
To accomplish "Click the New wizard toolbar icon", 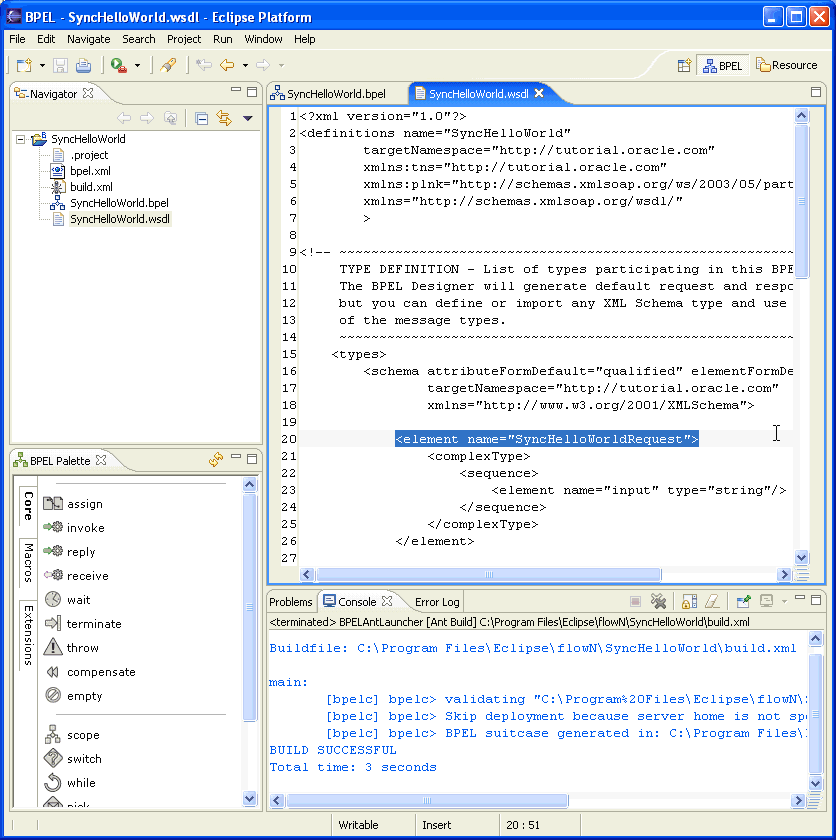I will 24,65.
